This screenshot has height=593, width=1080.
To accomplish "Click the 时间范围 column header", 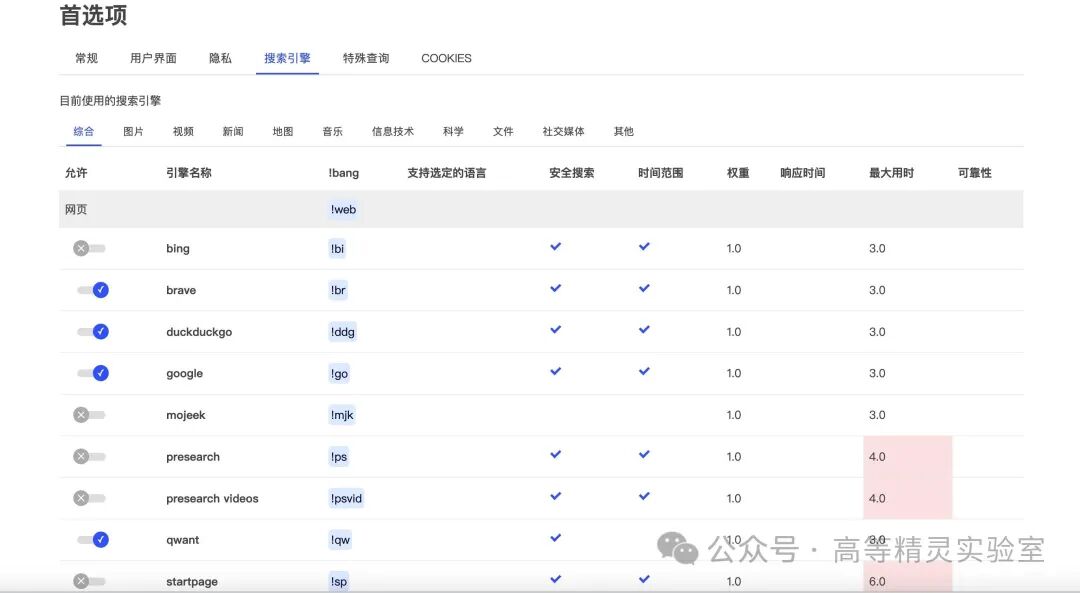I will pyautogui.click(x=661, y=173).
